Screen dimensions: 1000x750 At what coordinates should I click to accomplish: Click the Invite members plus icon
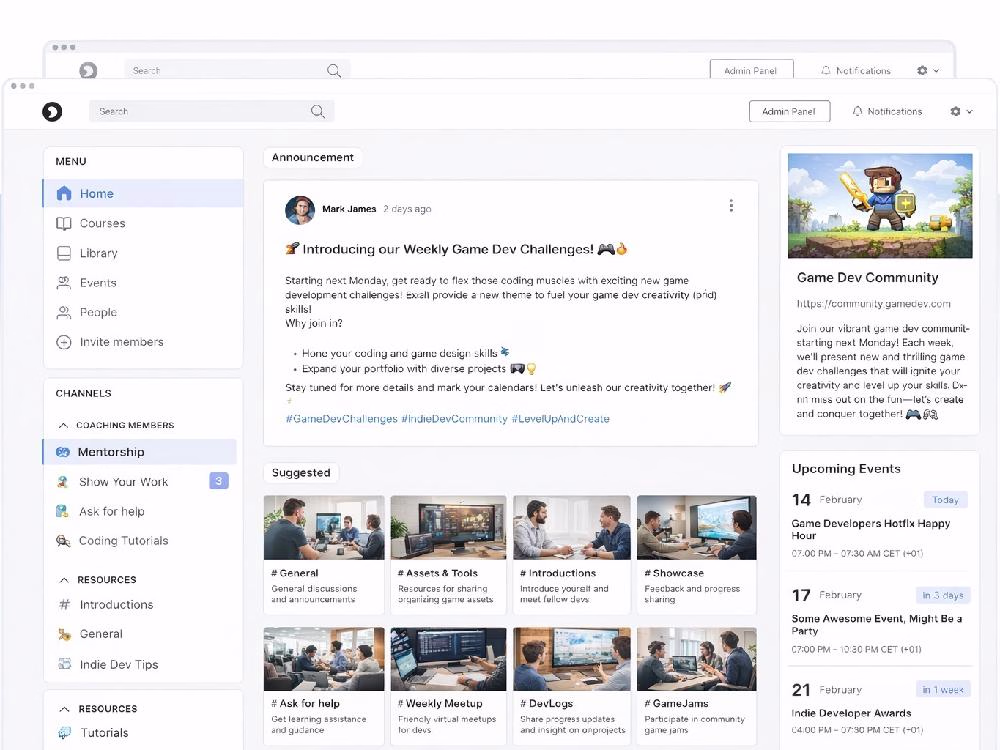[x=64, y=342]
